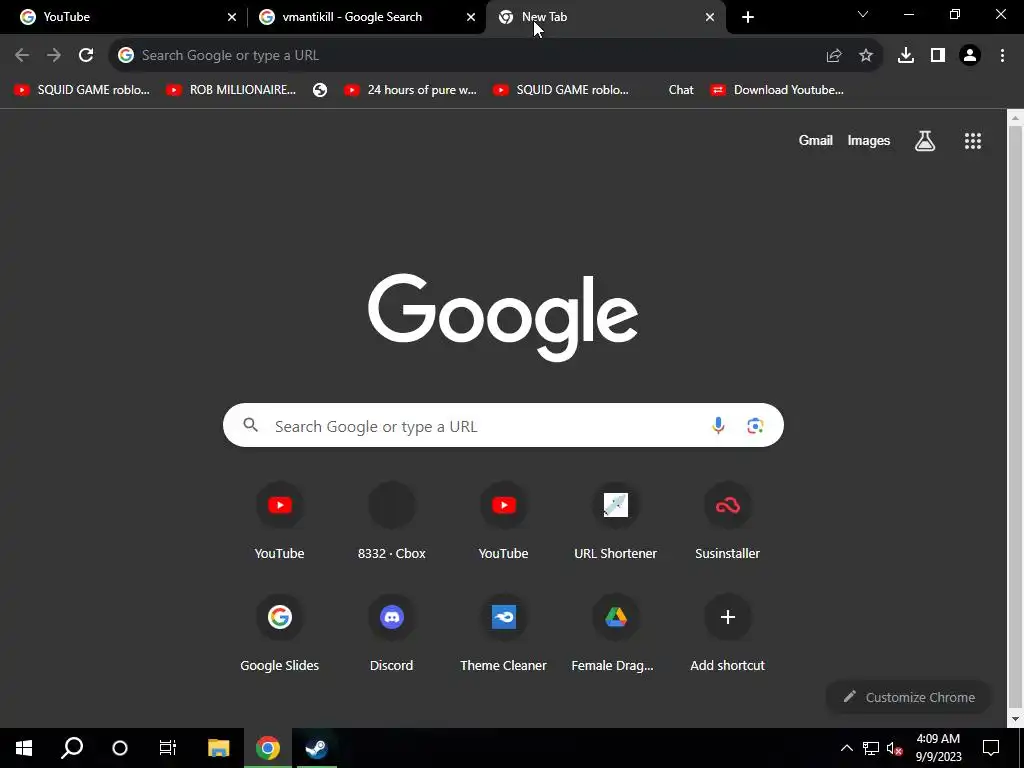This screenshot has width=1024, height=768.
Task: Click the Google search box on page
Action: tap(503, 426)
